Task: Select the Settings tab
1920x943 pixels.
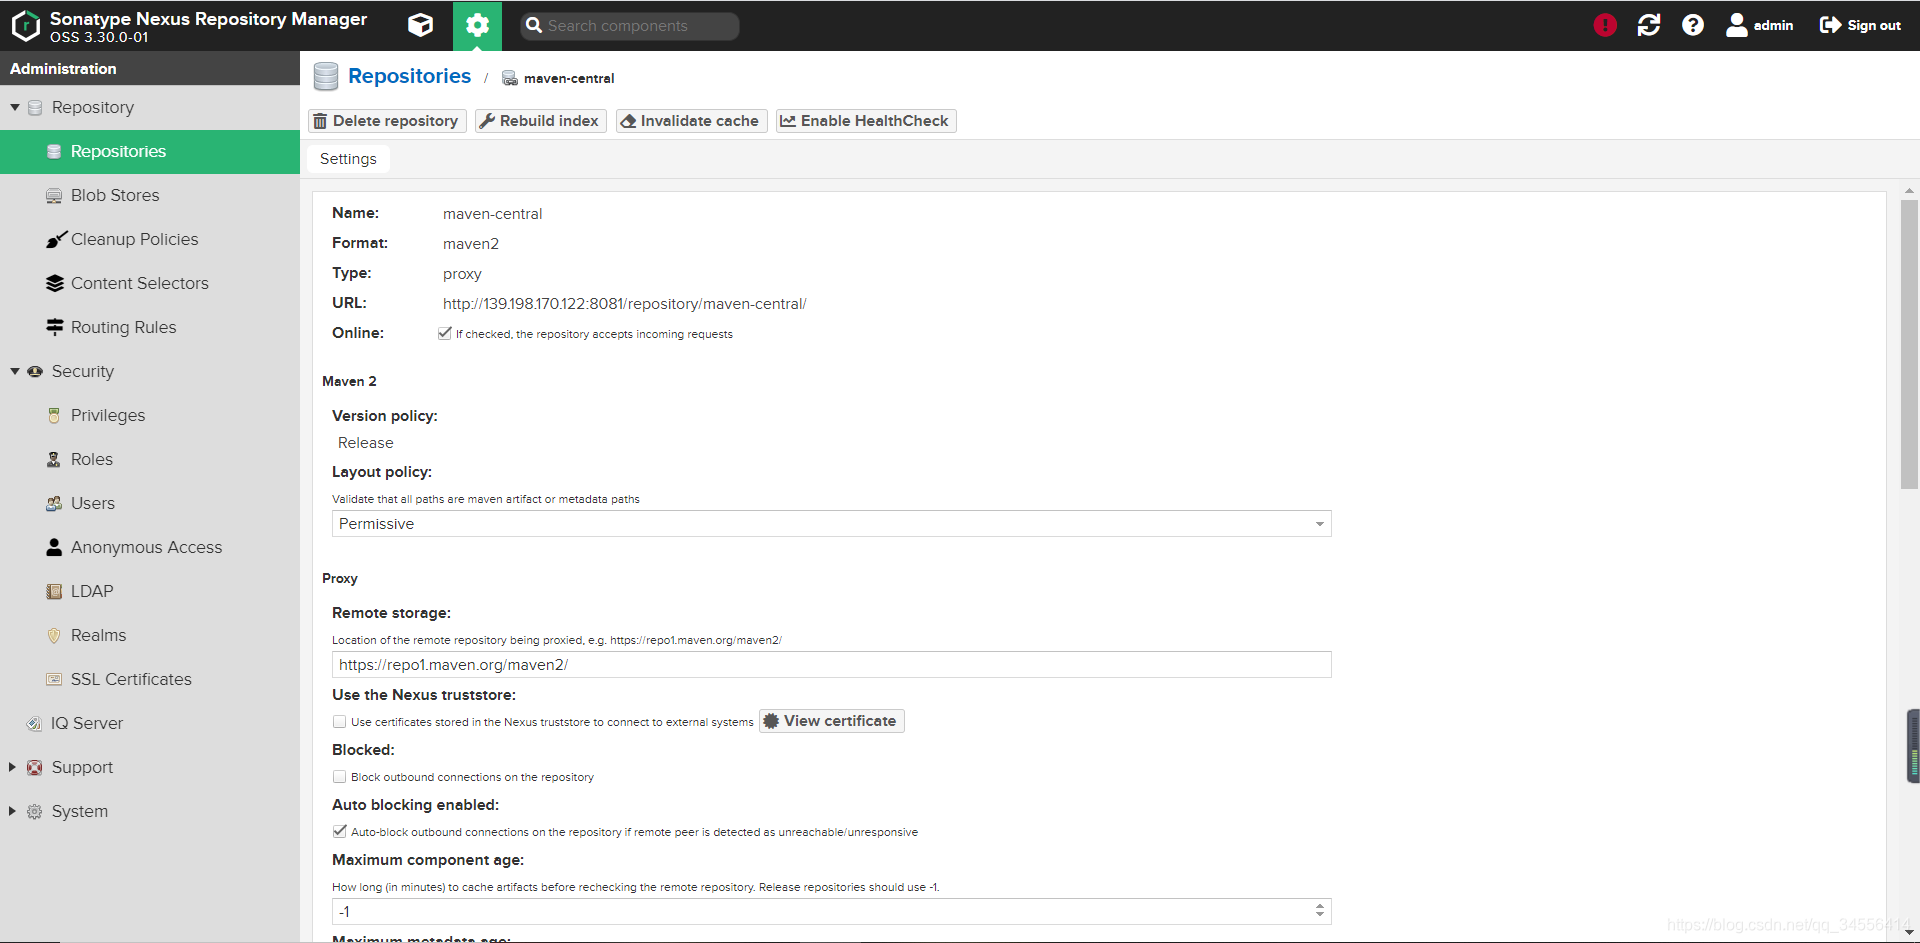Action: coord(348,159)
